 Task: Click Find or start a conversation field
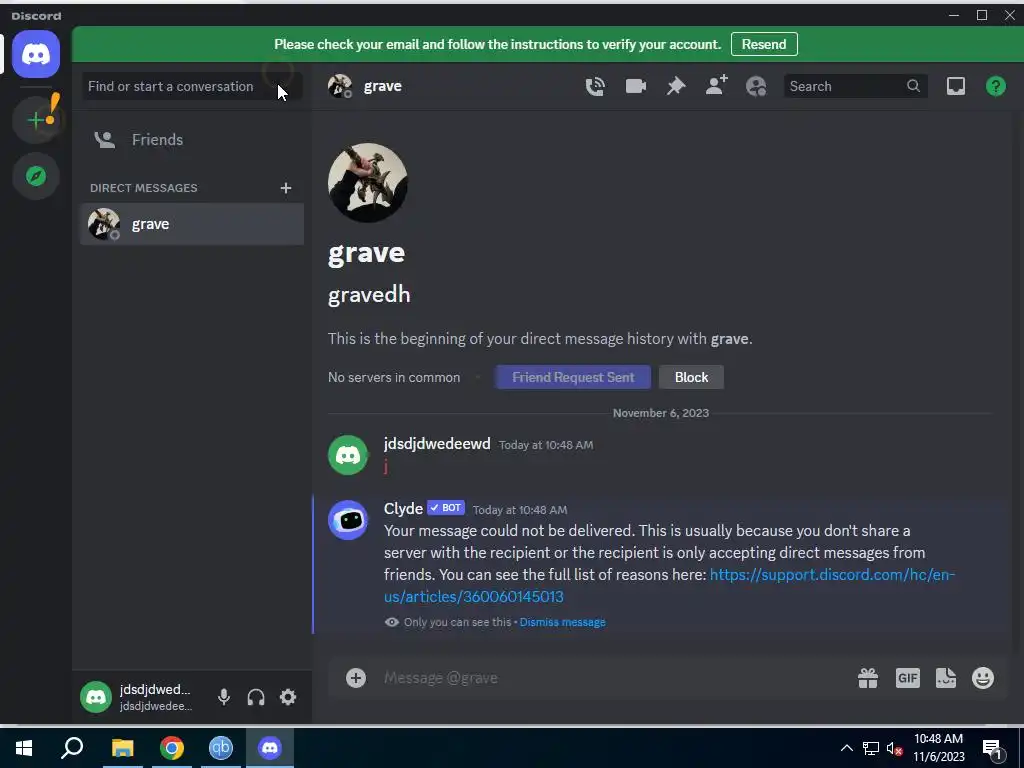192,86
